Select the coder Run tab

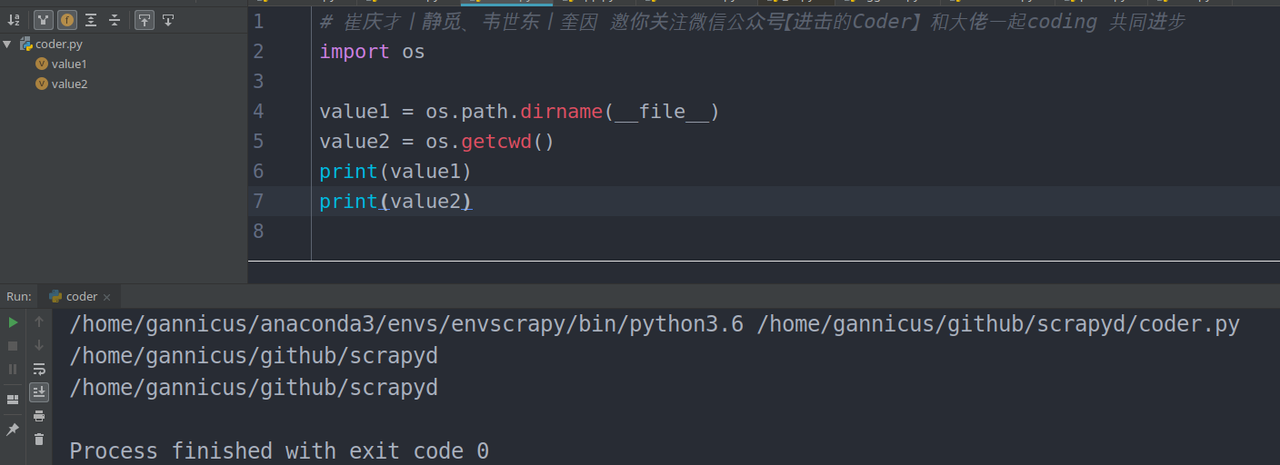(81, 297)
